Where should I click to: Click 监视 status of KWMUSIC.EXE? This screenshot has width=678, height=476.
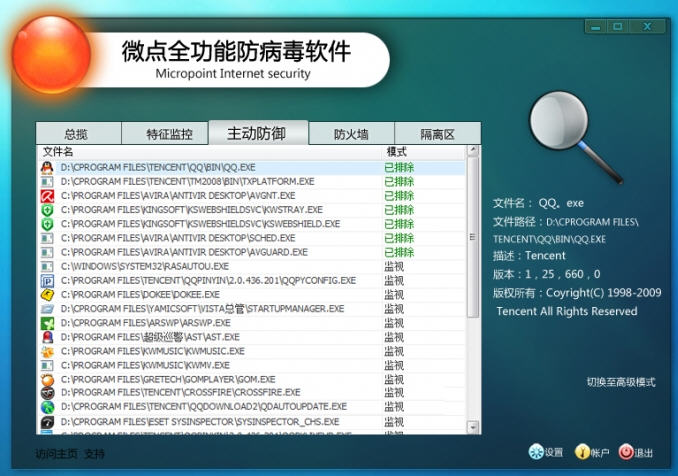coord(394,351)
